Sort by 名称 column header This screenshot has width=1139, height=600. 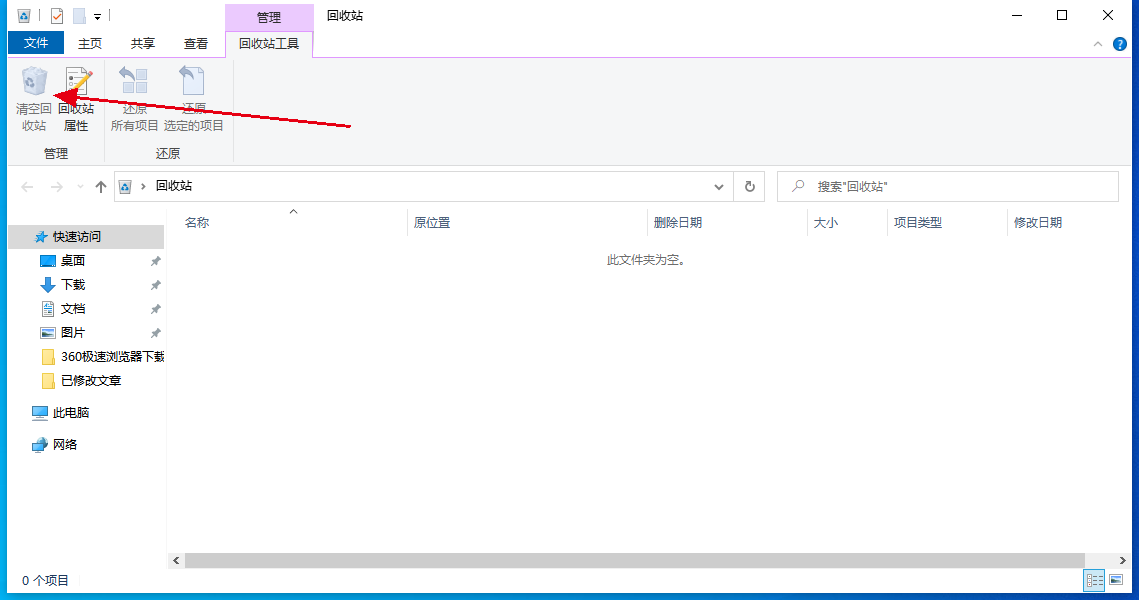pyautogui.click(x=197, y=223)
